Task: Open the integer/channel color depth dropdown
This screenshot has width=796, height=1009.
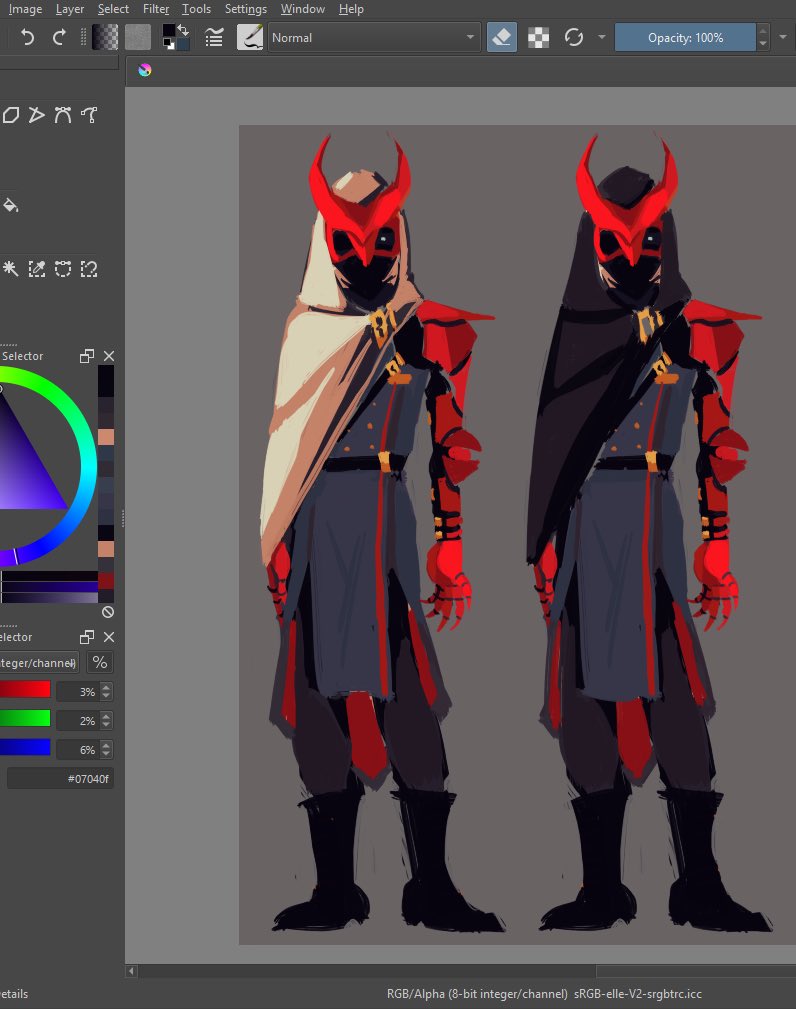Action: tap(39, 663)
